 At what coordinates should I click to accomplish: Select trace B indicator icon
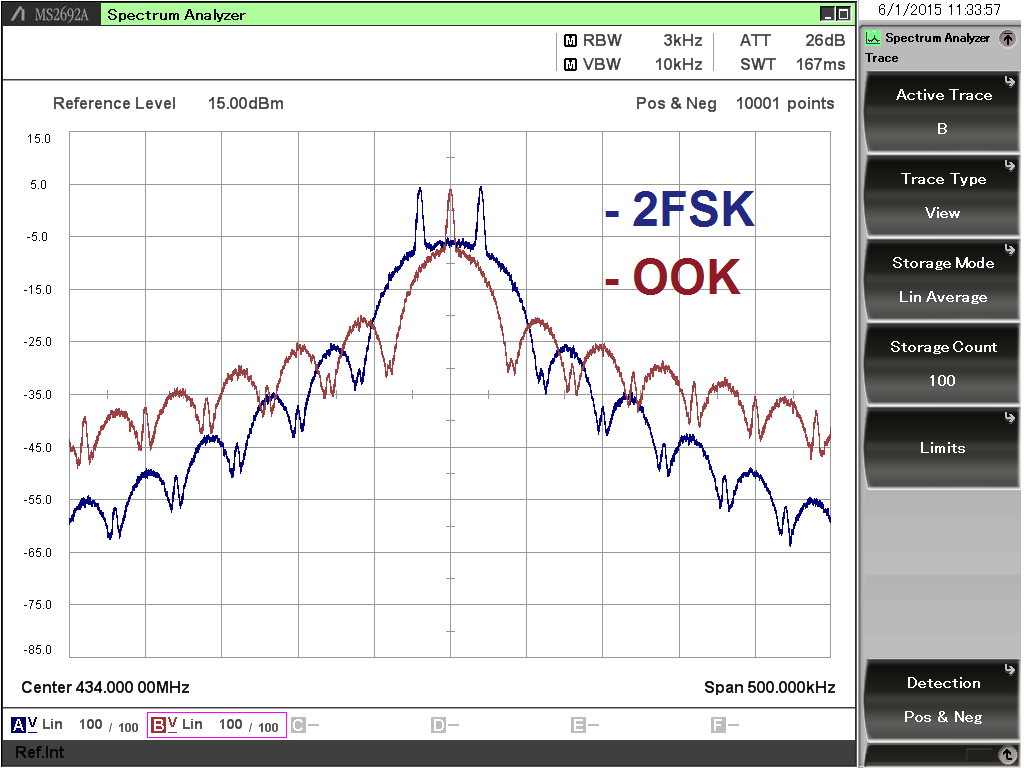(x=158, y=725)
